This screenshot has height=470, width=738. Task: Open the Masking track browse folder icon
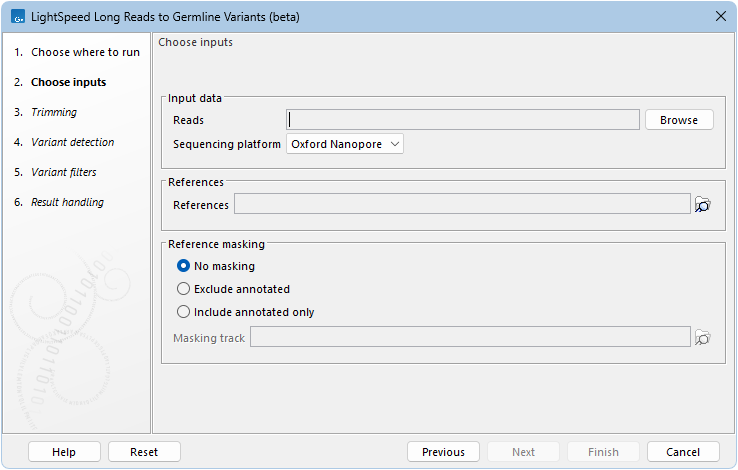point(702,337)
